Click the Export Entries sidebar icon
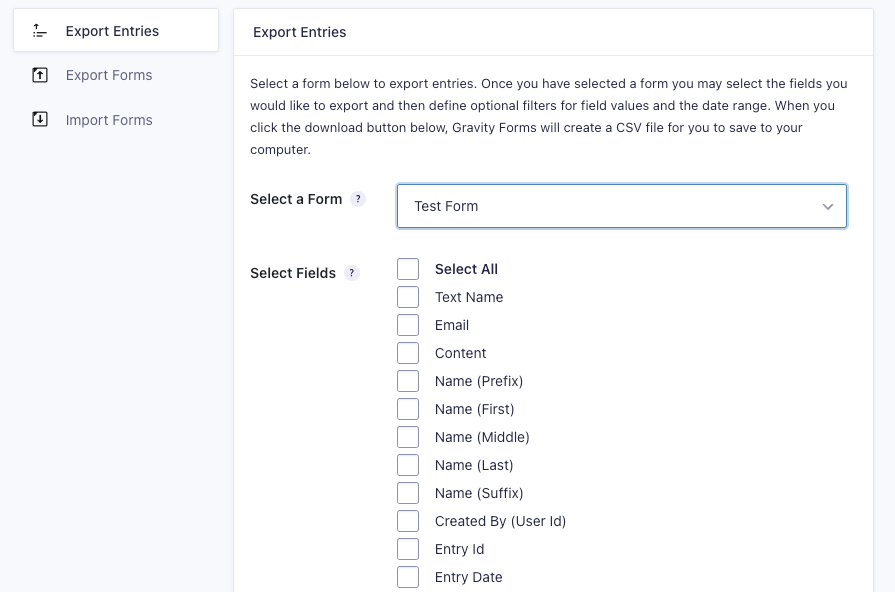The height and width of the screenshot is (592, 895). [x=39, y=30]
